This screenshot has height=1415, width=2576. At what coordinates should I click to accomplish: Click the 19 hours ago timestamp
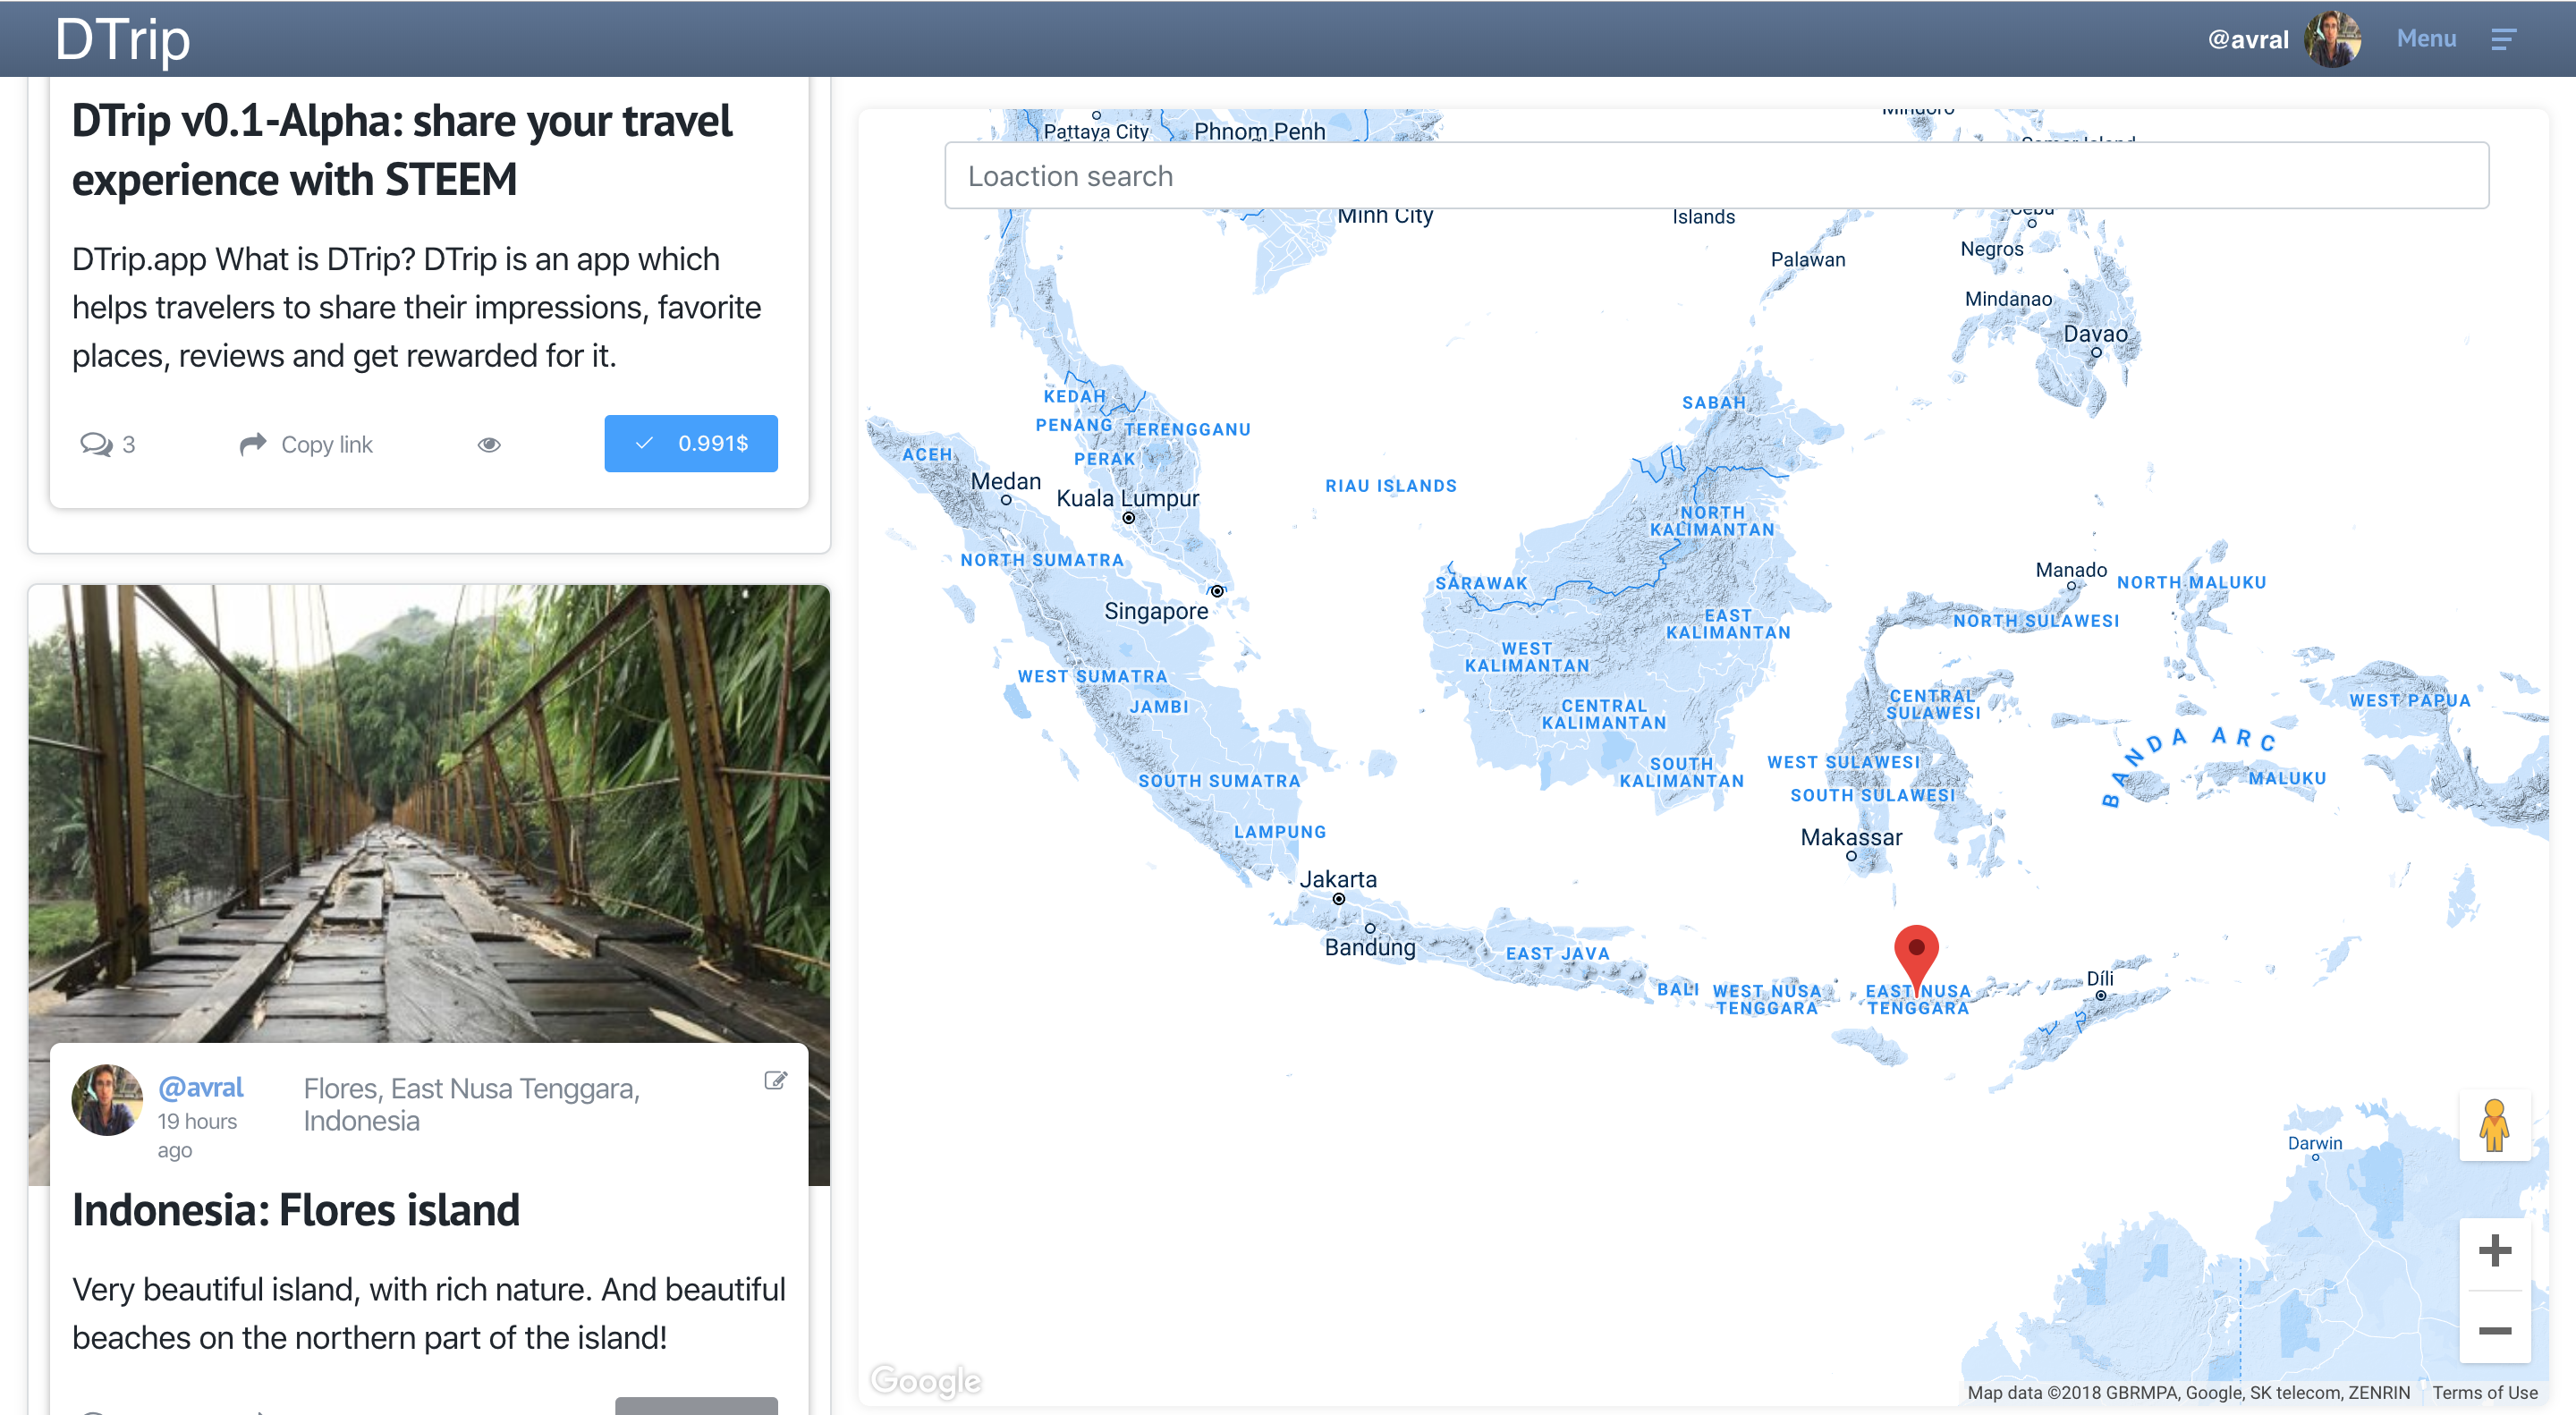coord(197,1135)
